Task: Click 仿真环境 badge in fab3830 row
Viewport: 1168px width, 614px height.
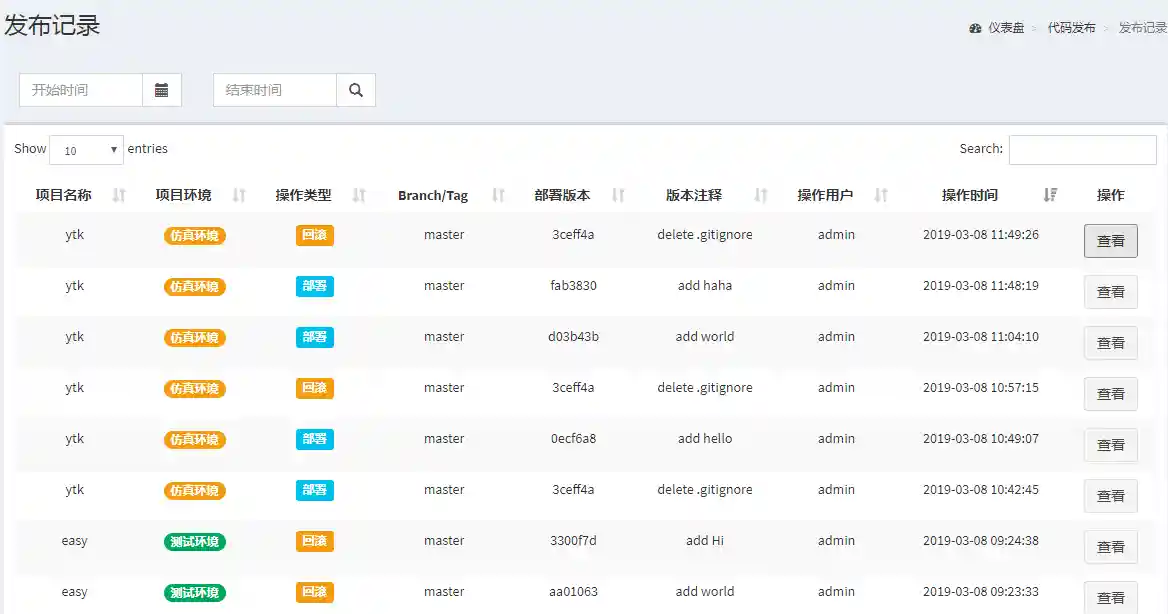Action: [194, 286]
